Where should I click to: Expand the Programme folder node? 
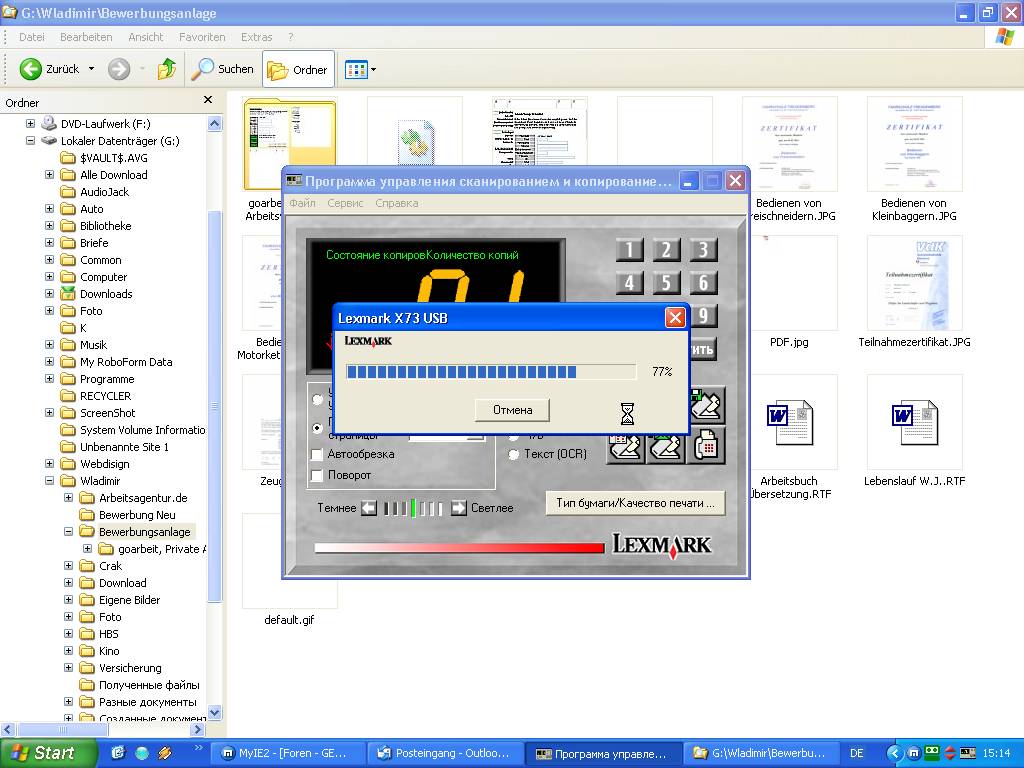(x=49, y=378)
